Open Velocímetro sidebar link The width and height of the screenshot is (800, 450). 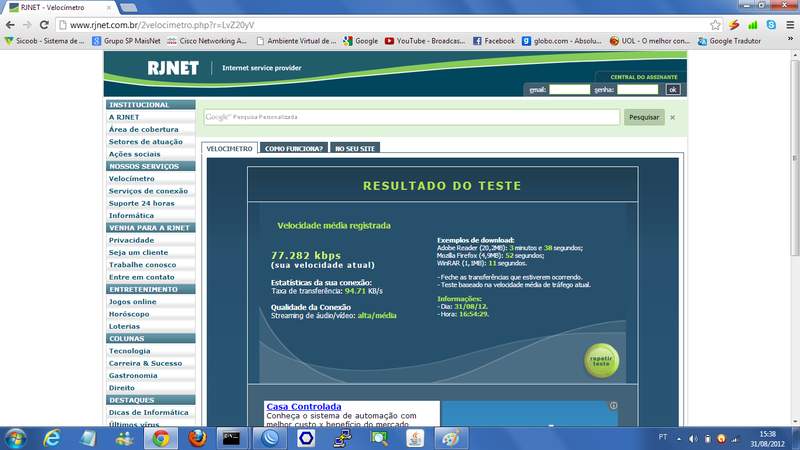coord(132,179)
